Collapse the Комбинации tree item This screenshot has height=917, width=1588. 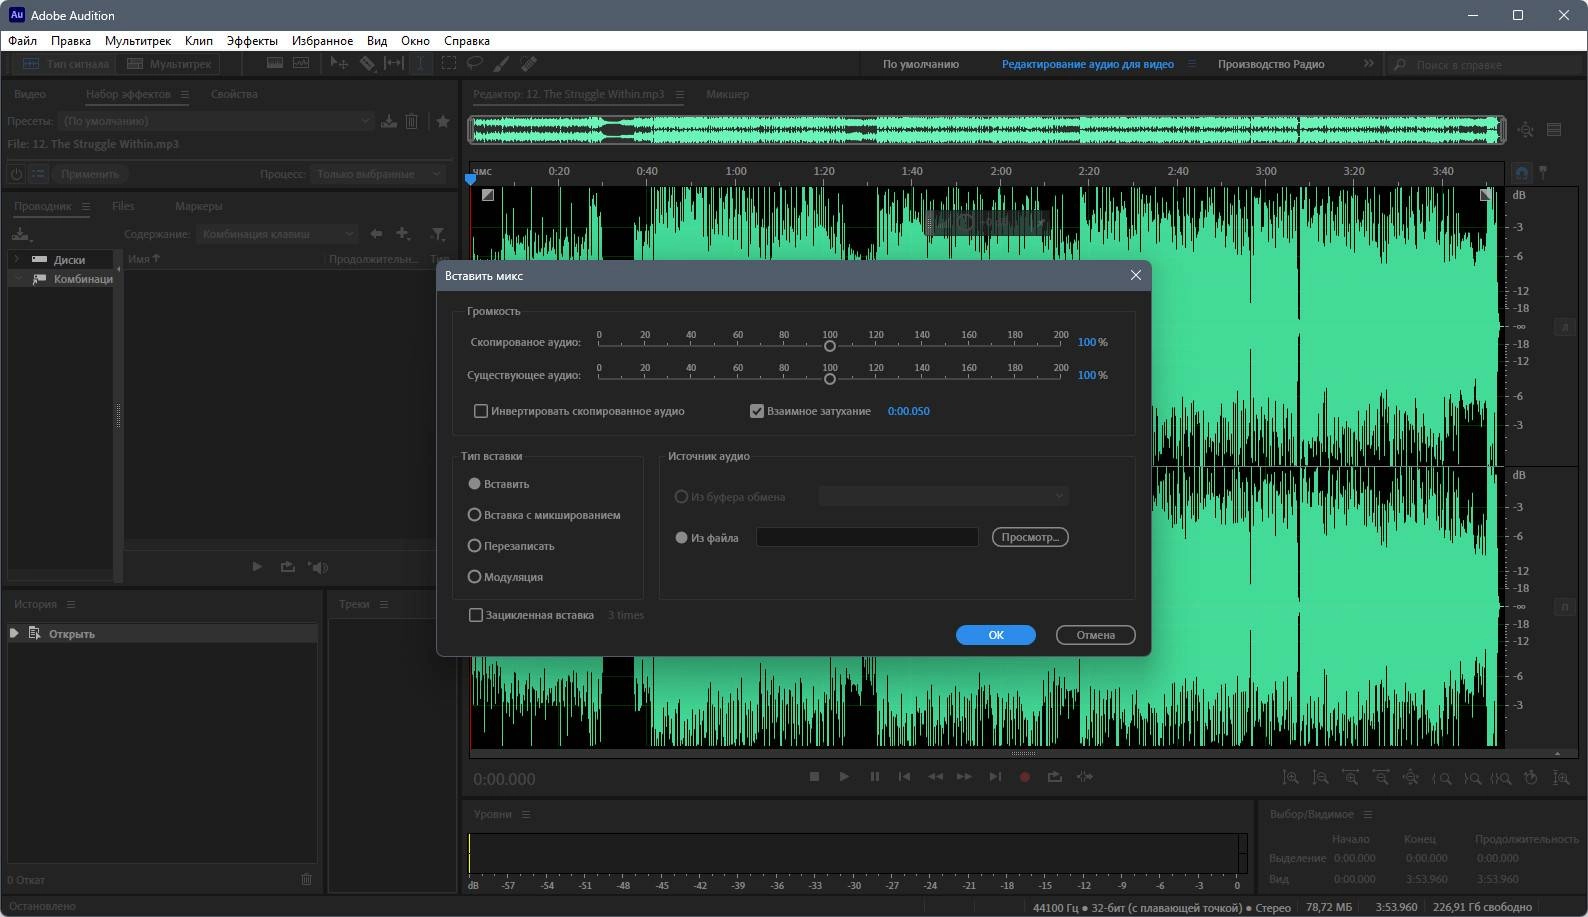17,279
